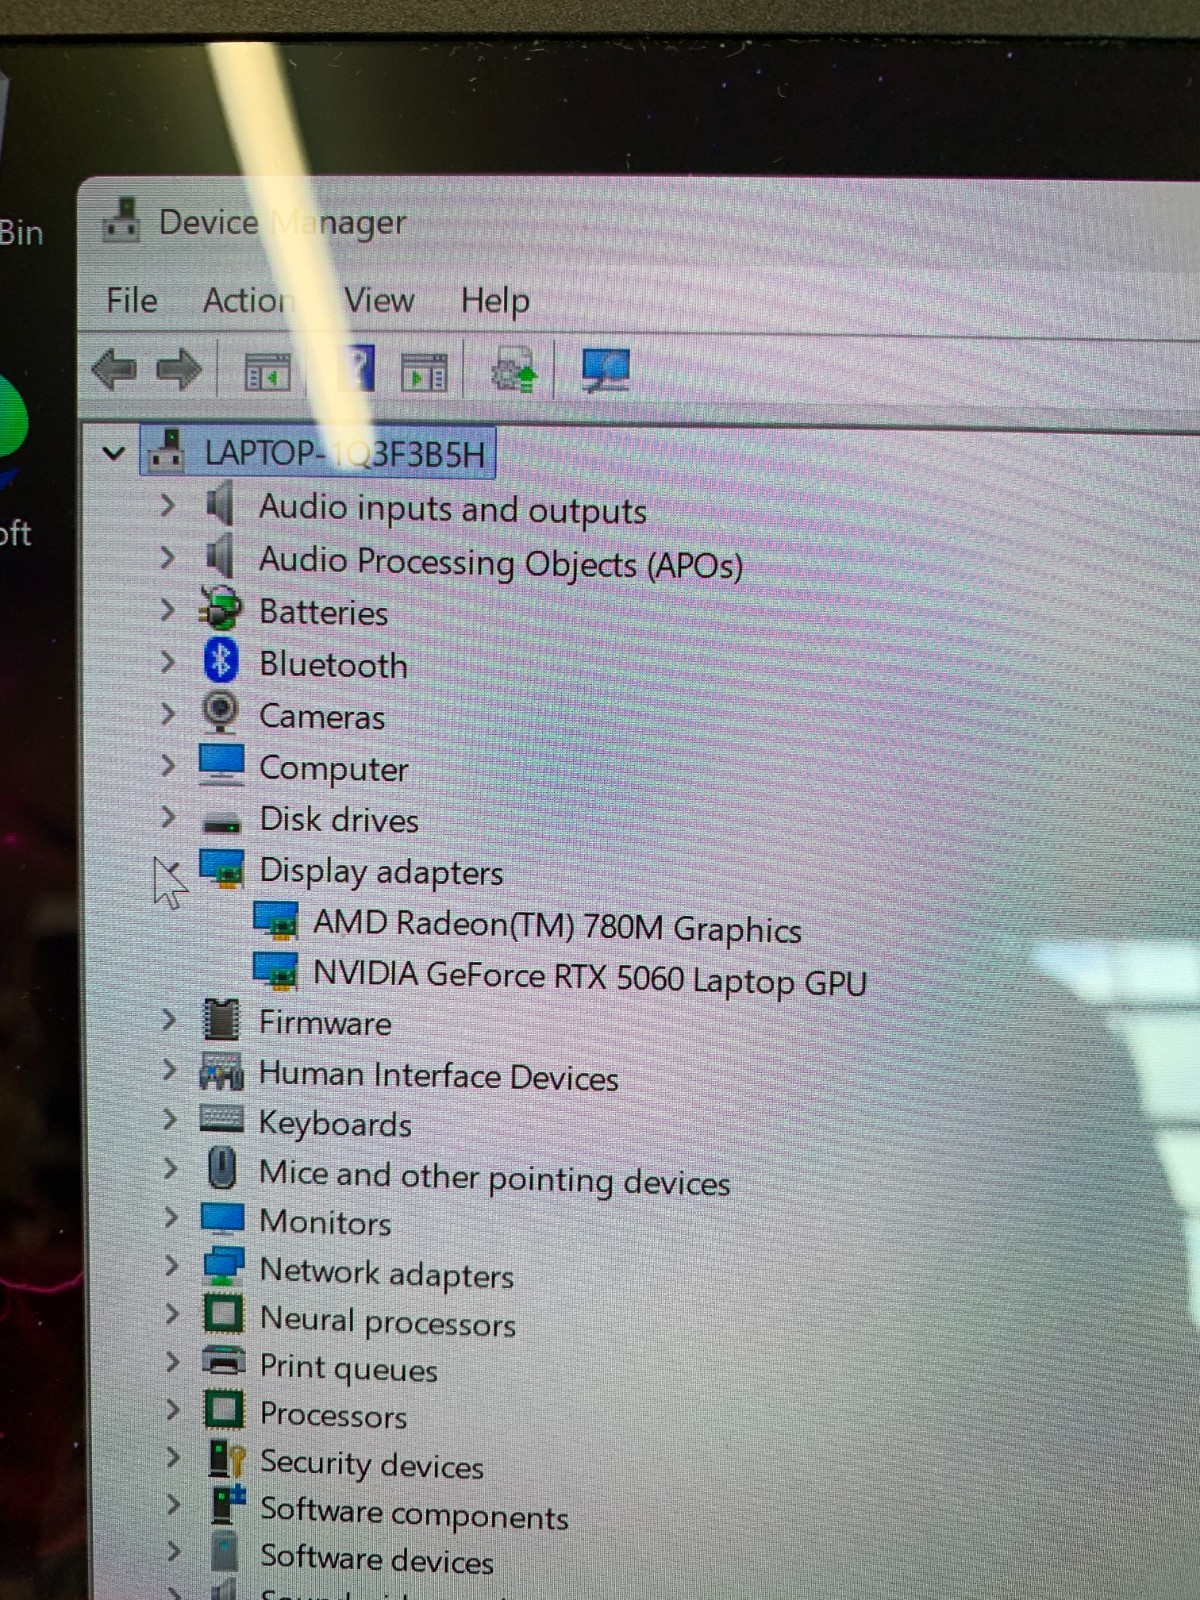Click the drive icon beside Disk drives
This screenshot has height=1600, width=1200.
[221, 822]
